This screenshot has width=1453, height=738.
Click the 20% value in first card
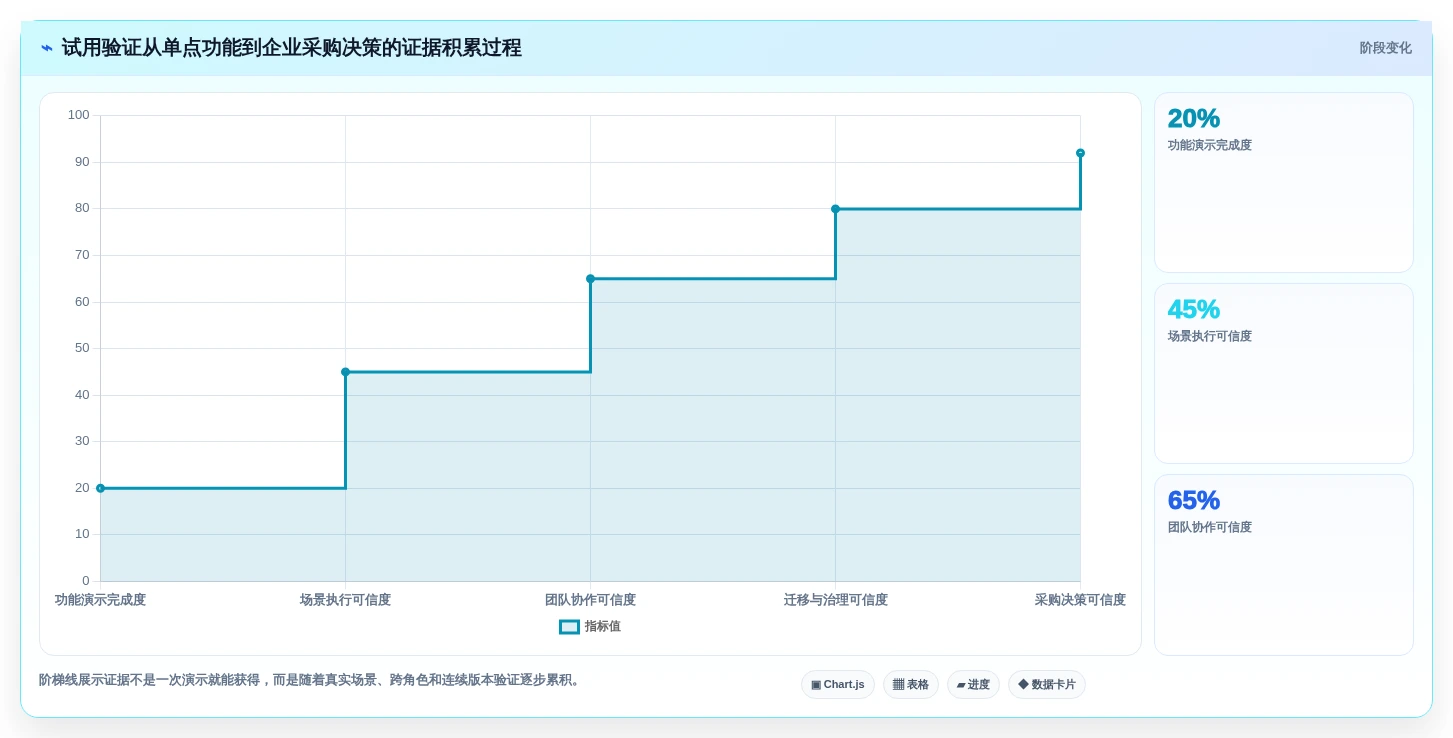click(x=1194, y=119)
